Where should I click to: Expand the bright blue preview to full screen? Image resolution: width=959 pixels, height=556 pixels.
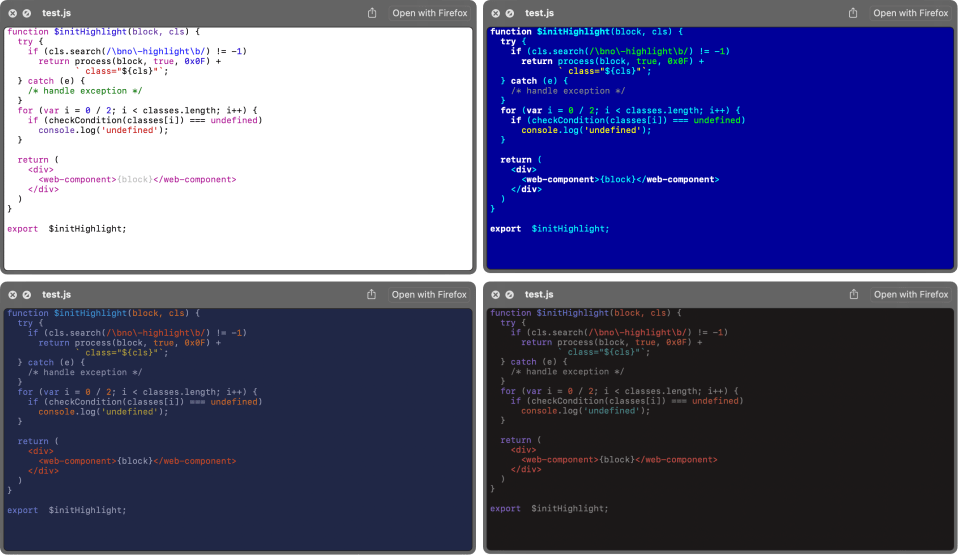coord(509,13)
